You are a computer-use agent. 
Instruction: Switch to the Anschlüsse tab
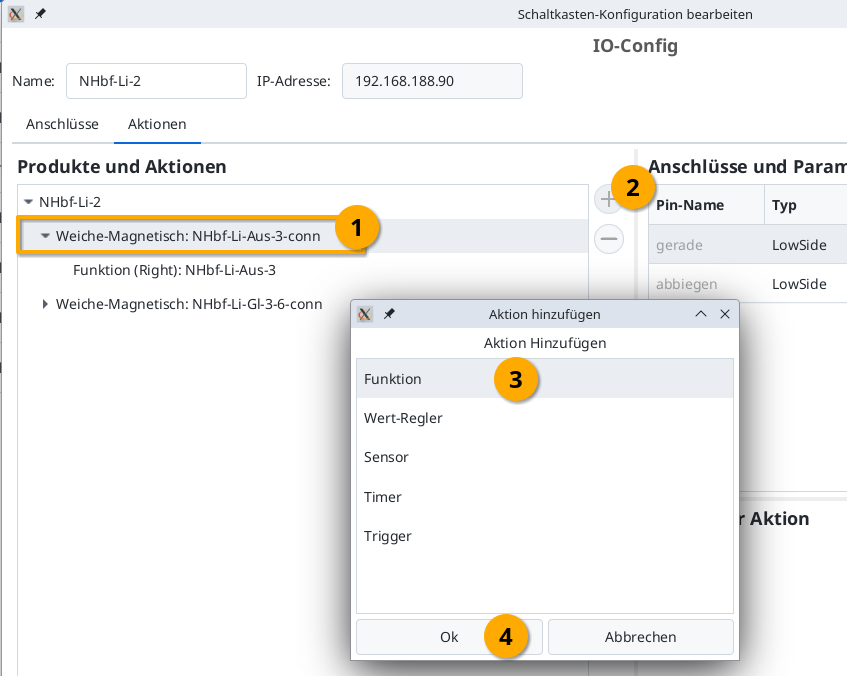point(62,125)
